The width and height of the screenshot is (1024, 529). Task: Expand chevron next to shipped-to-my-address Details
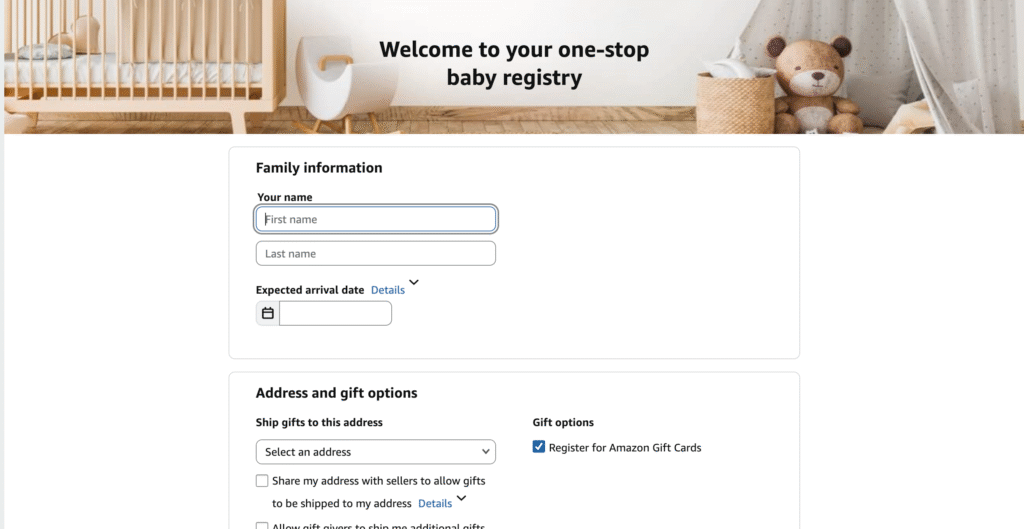coord(461,497)
